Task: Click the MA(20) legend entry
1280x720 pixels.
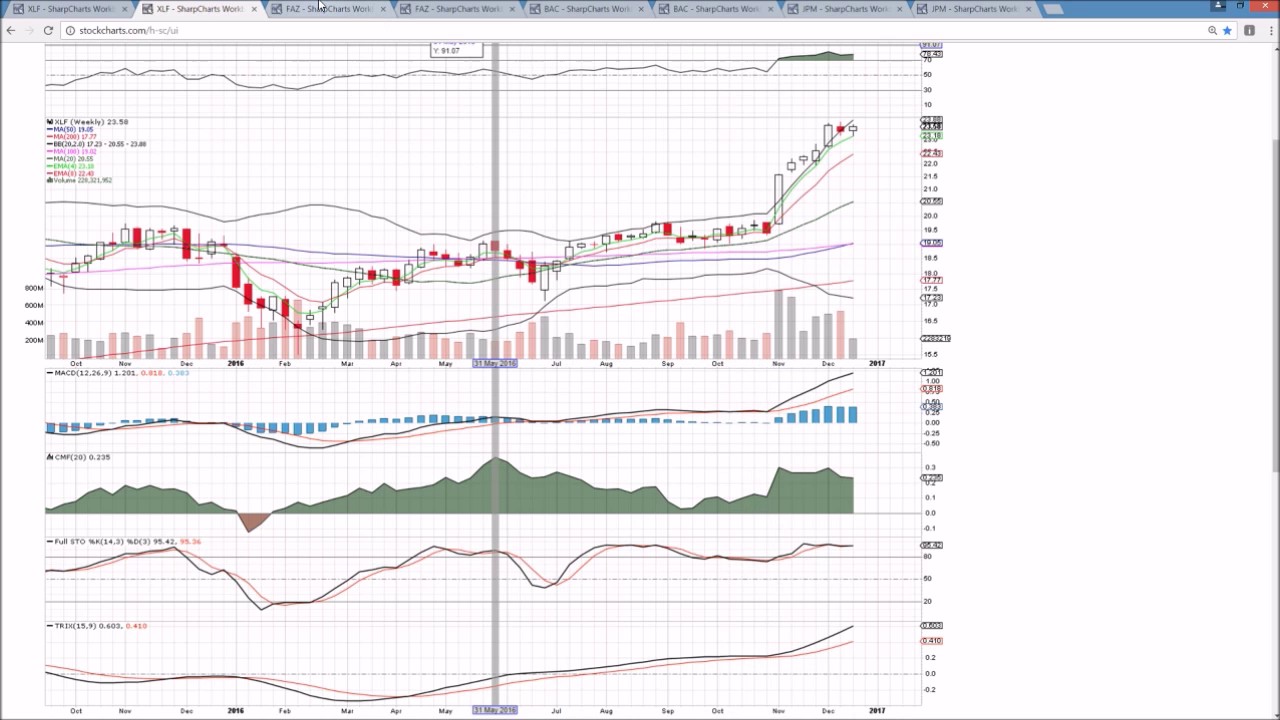Action: pyautogui.click(x=70, y=159)
